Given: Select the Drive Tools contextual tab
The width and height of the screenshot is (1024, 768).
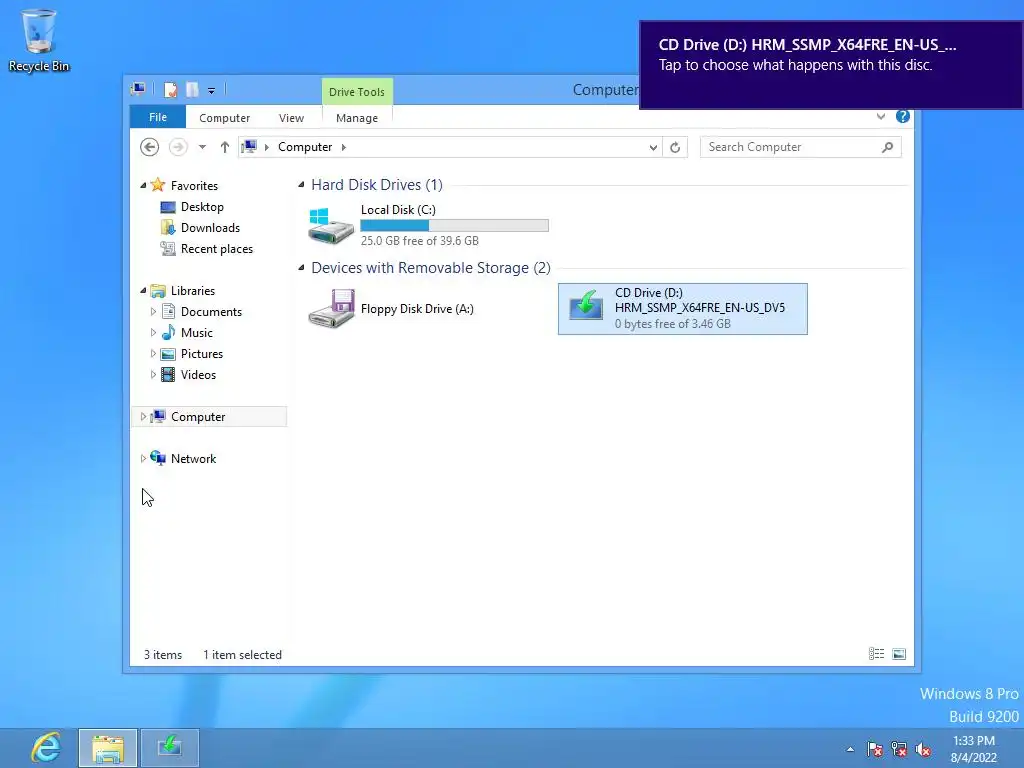Looking at the screenshot, I should (x=357, y=91).
